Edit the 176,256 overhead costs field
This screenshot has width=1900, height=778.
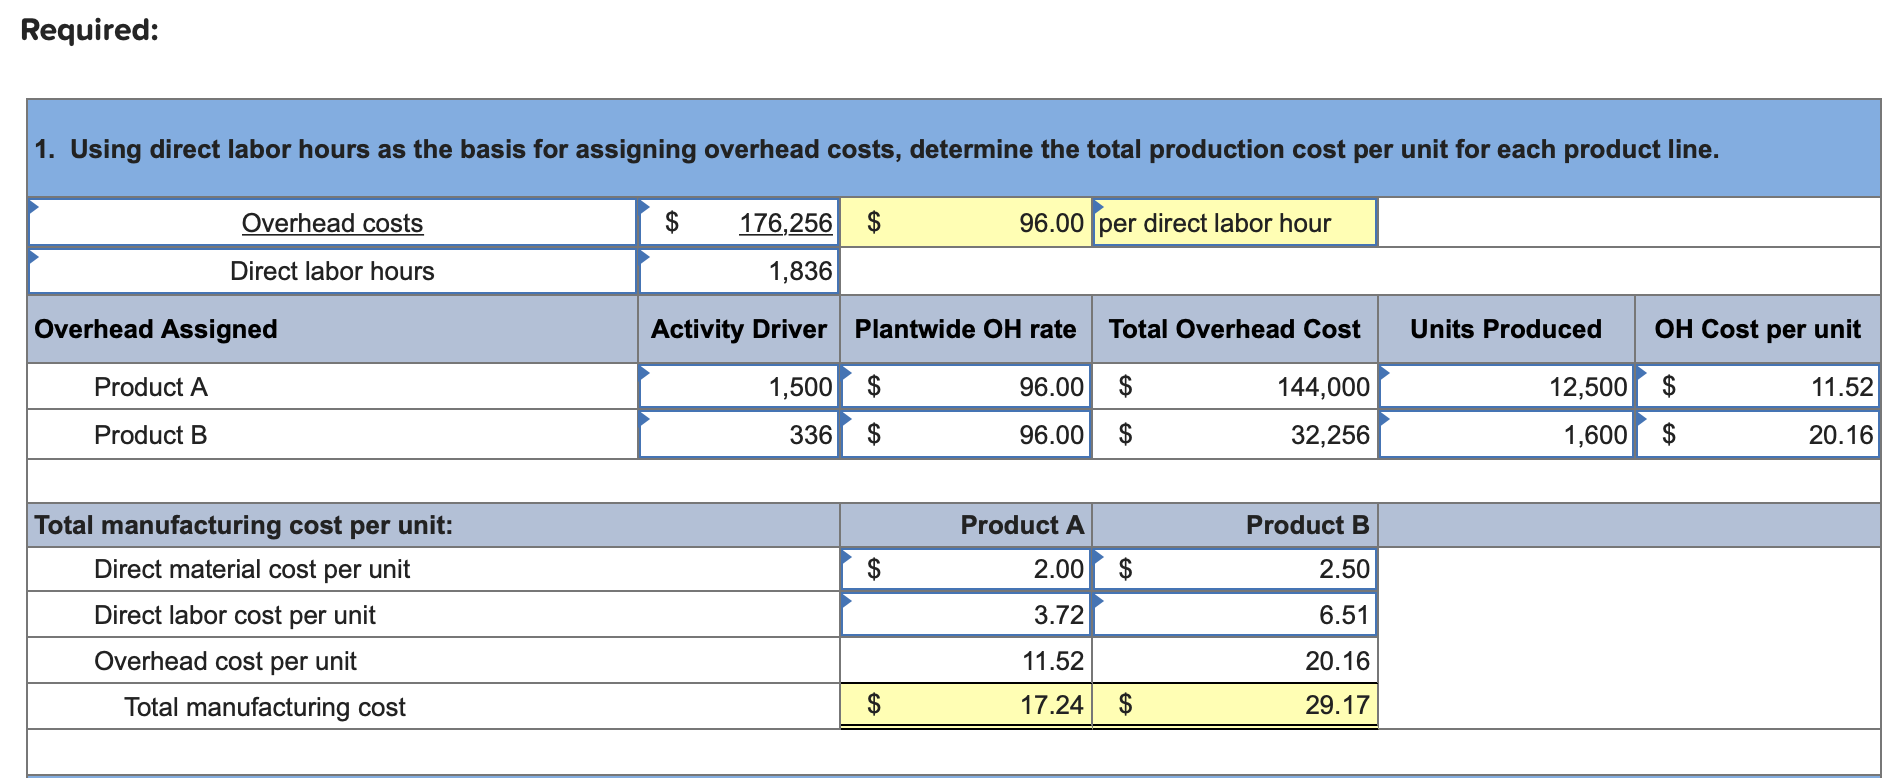point(739,223)
